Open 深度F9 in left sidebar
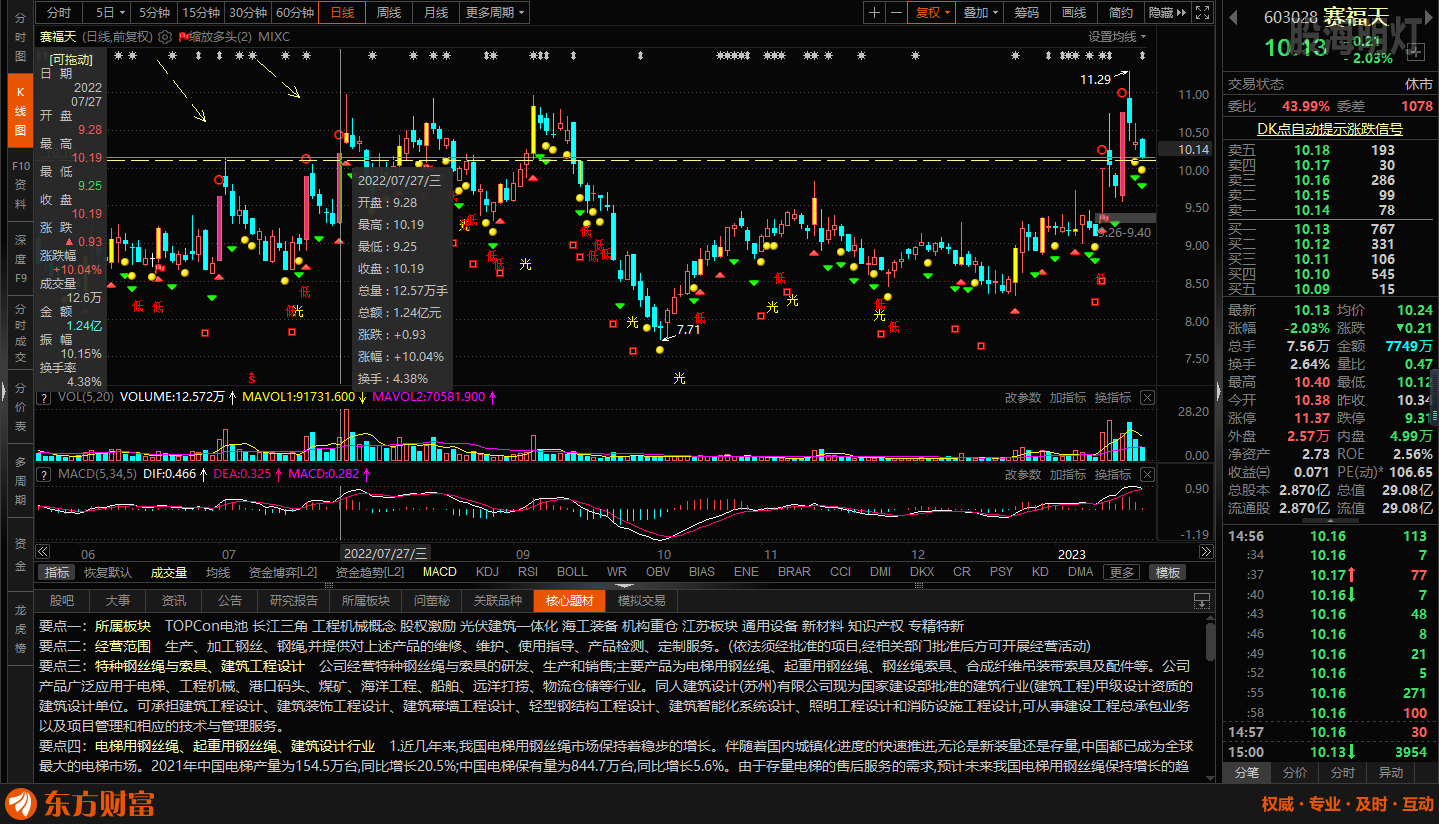This screenshot has width=1439, height=824. pos(20,258)
